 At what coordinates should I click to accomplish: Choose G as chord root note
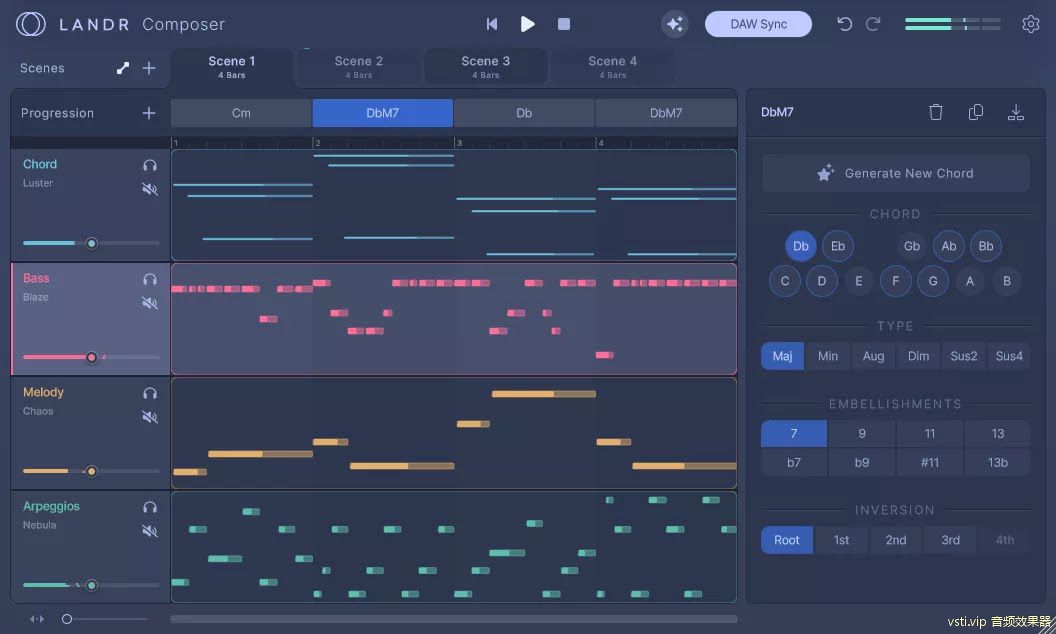point(933,281)
